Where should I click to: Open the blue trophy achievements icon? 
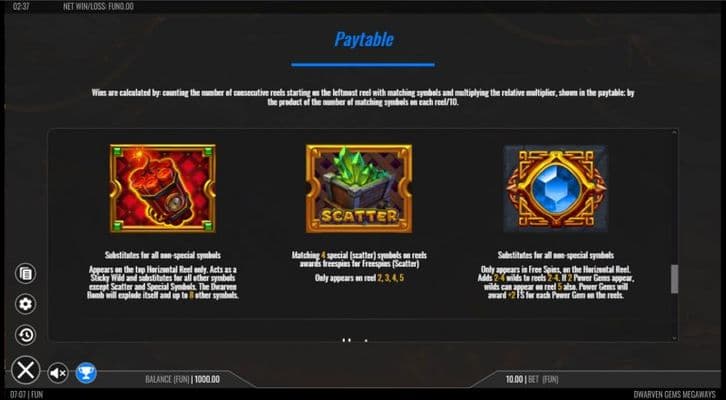pyautogui.click(x=86, y=373)
